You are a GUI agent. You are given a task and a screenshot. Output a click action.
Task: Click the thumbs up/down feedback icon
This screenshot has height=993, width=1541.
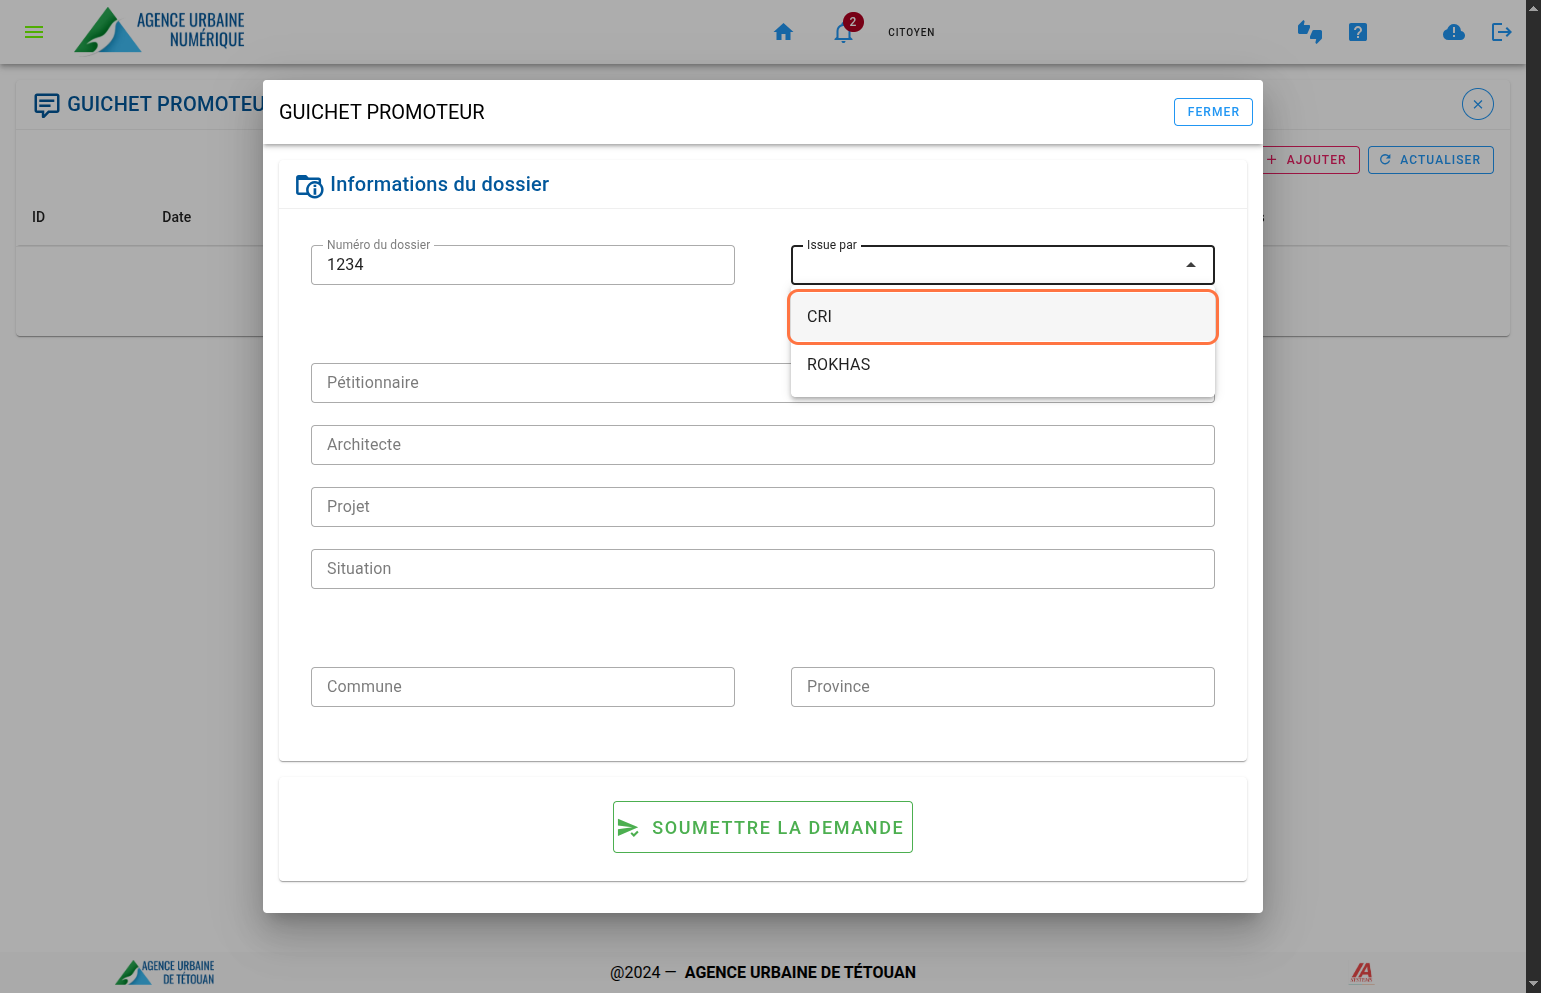tap(1309, 32)
